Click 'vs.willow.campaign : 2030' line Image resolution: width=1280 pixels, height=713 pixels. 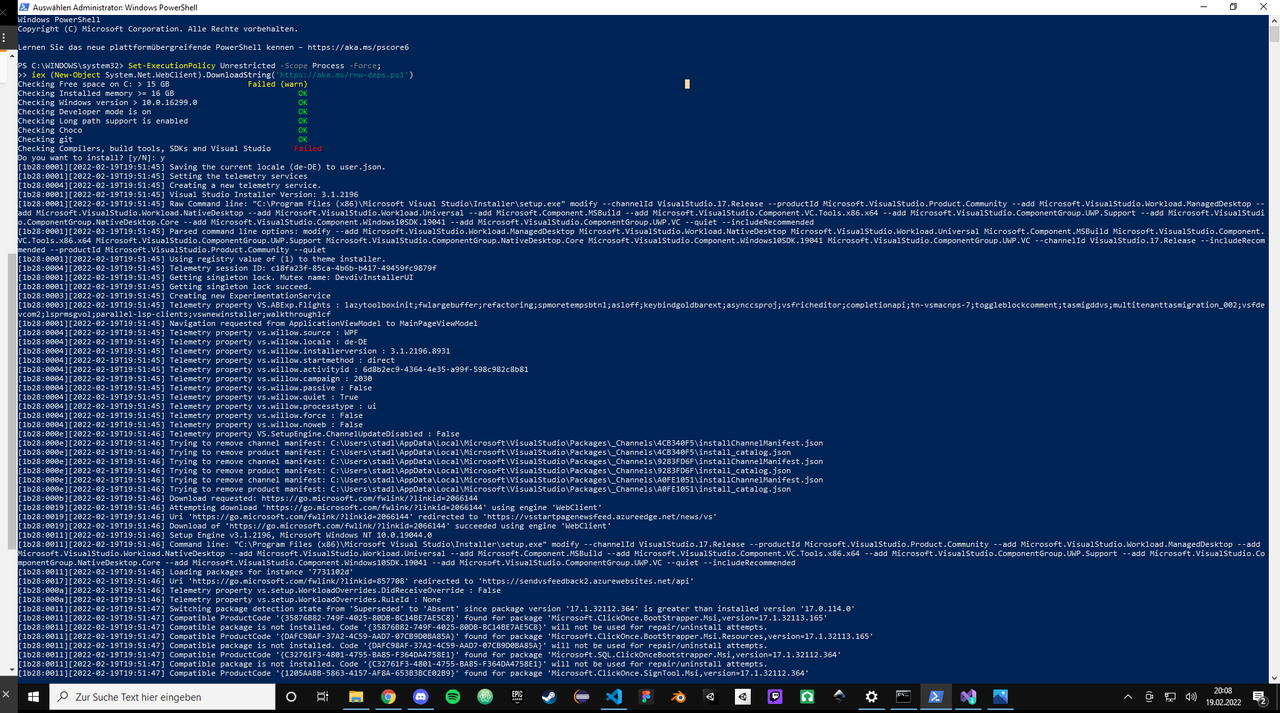click(195, 379)
